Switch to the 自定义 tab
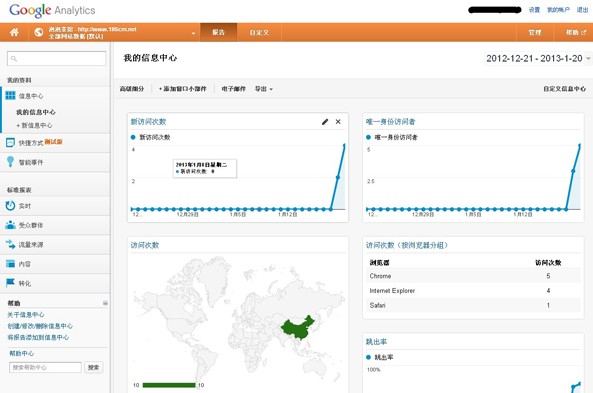Screen dimensions: 593x393 tap(259, 33)
